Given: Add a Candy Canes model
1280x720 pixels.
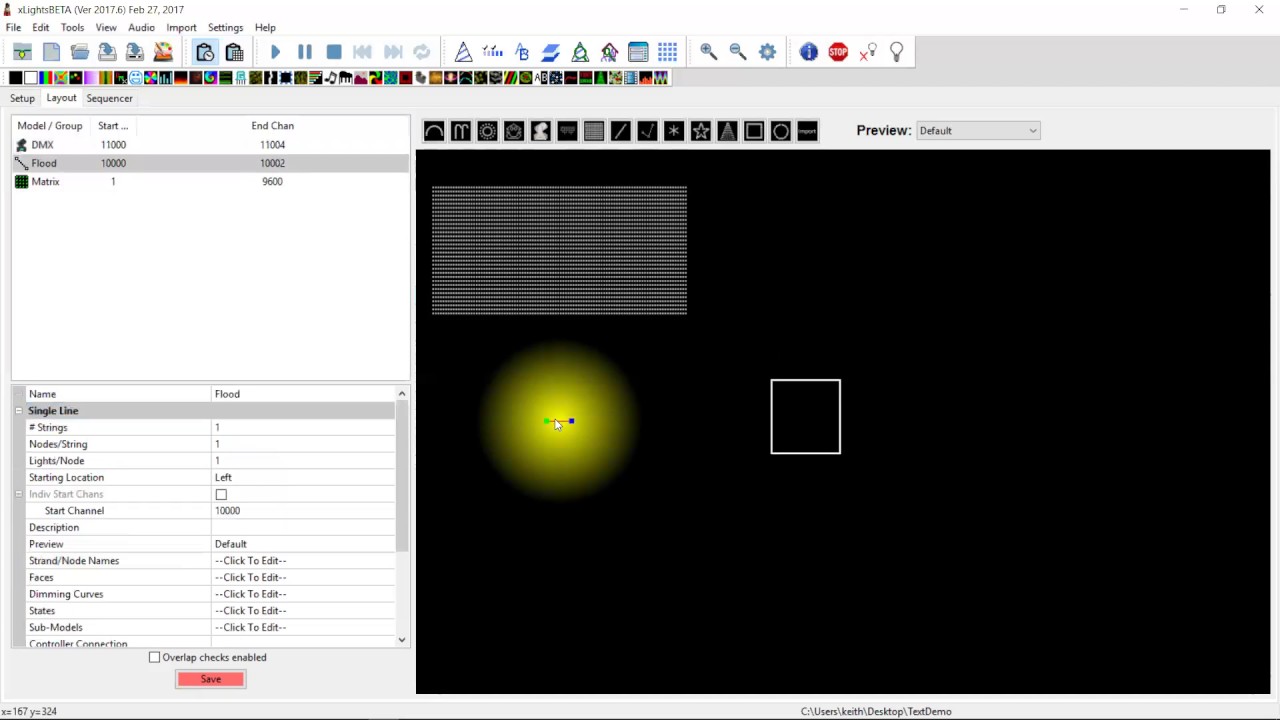Looking at the screenshot, I should (x=460, y=131).
